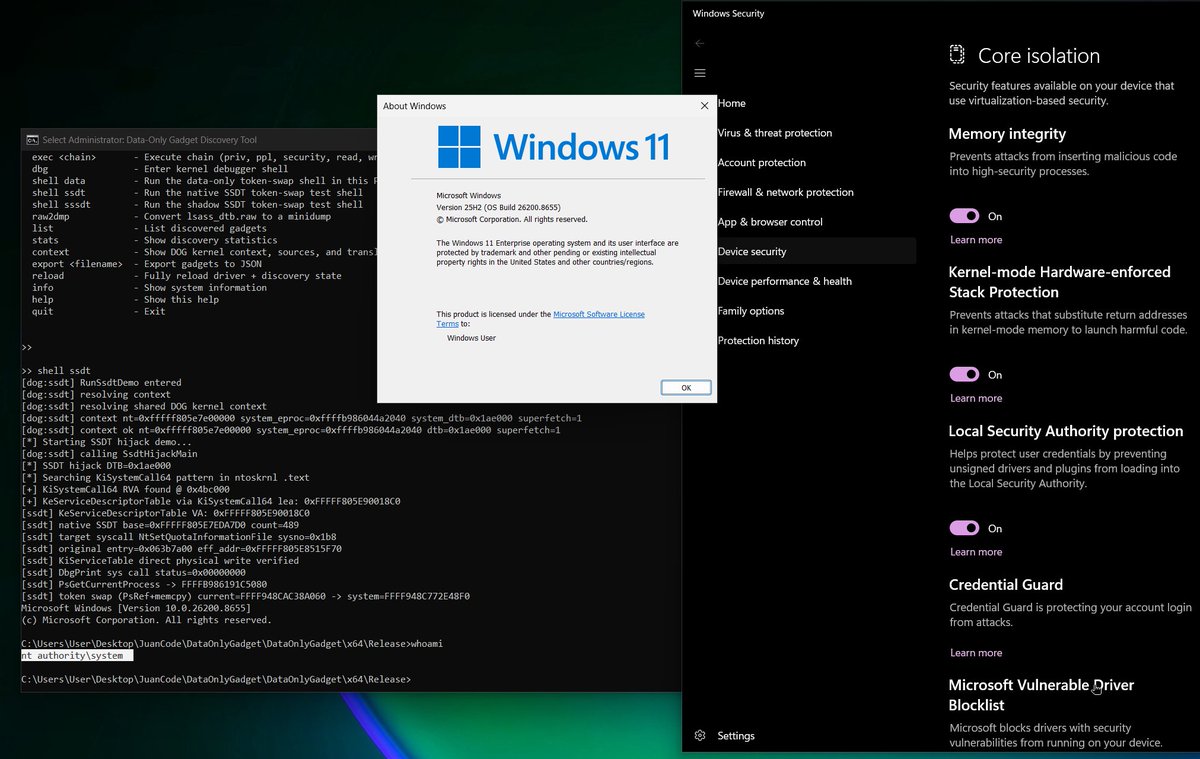Go to Home in Windows Security

731,103
